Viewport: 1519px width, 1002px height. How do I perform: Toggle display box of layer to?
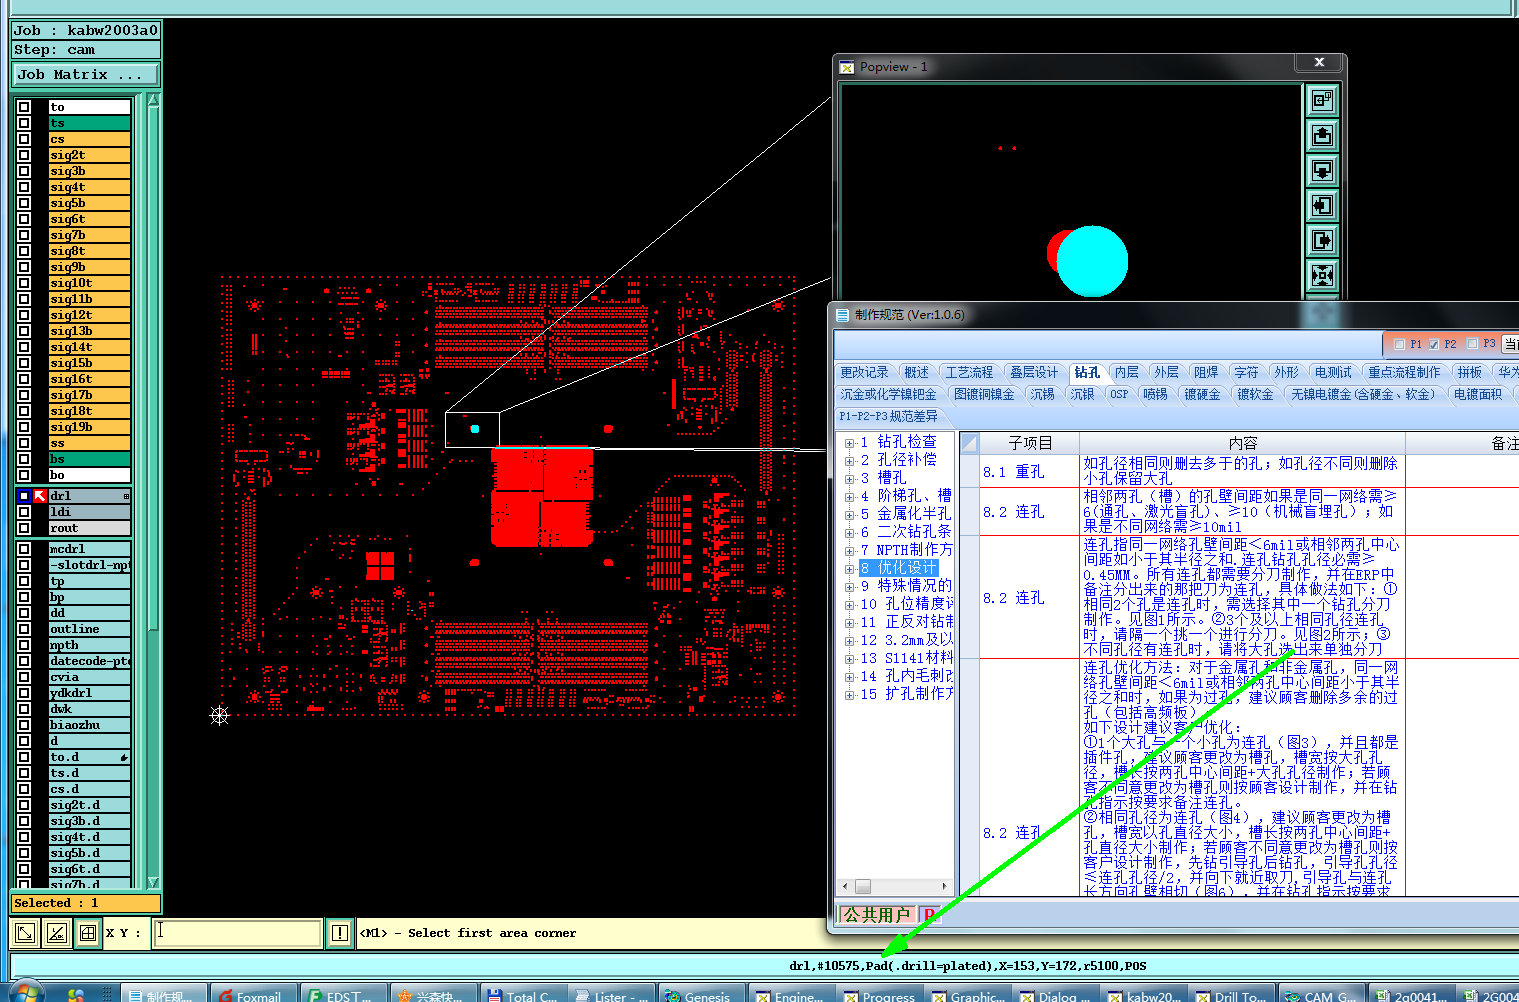pyautogui.click(x=24, y=107)
